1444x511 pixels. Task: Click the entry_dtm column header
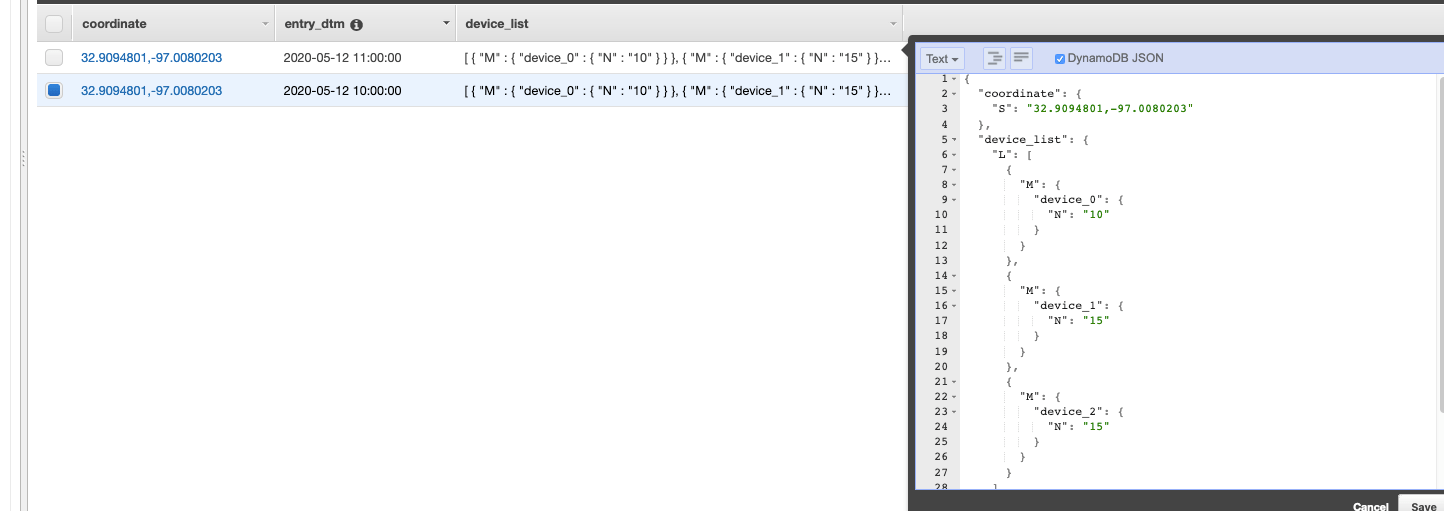pyautogui.click(x=365, y=23)
